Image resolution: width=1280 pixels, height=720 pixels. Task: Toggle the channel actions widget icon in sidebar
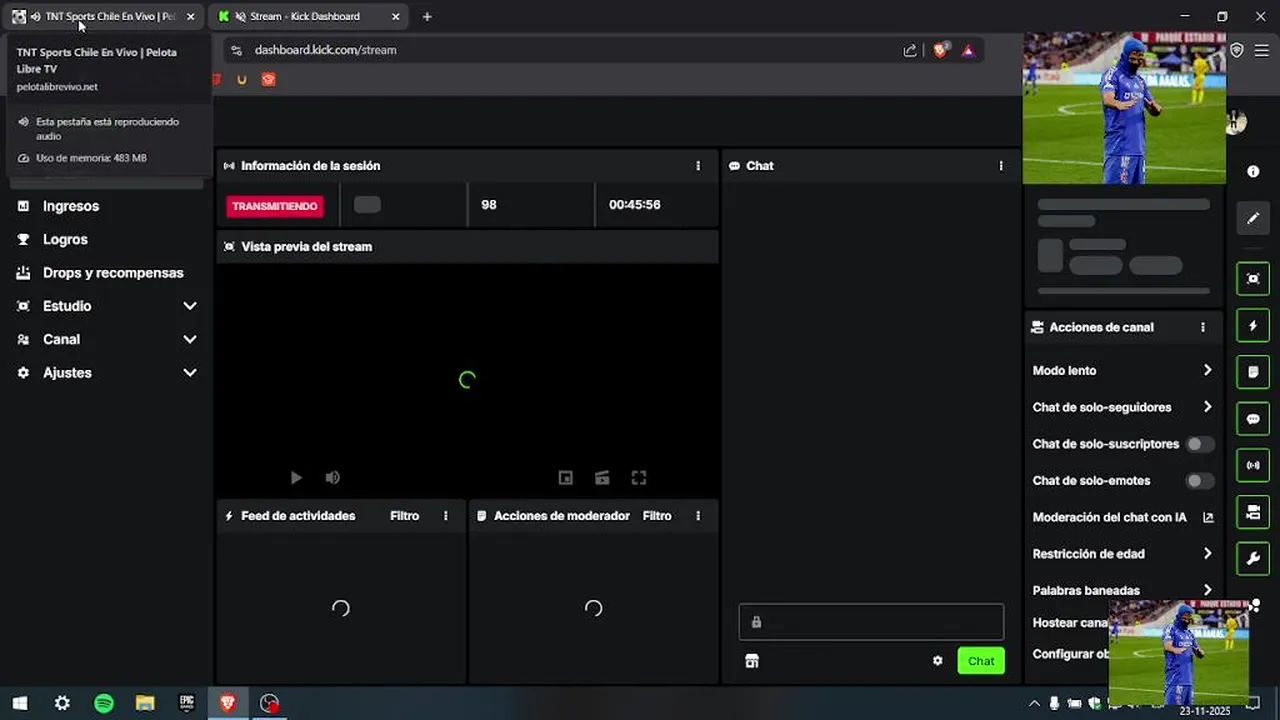(x=1253, y=512)
